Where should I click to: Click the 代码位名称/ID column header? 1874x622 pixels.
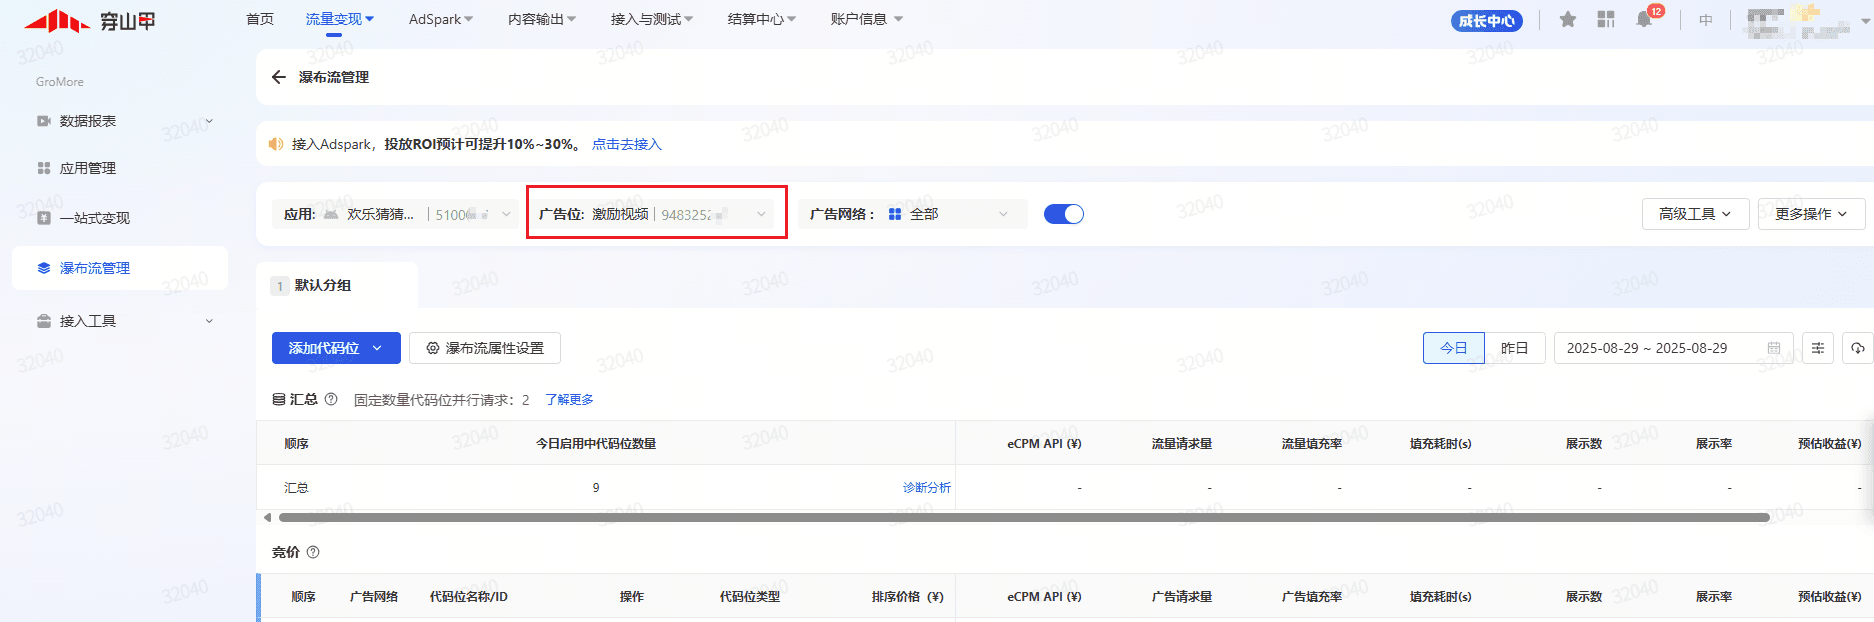coord(469,596)
